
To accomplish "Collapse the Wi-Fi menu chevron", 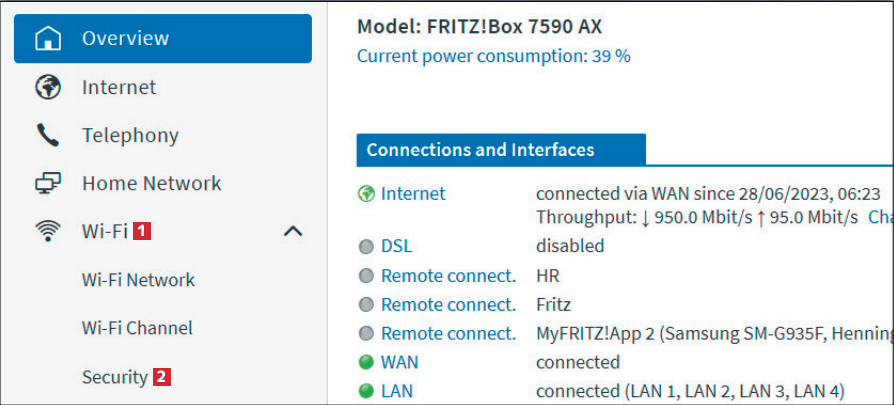I will (293, 231).
